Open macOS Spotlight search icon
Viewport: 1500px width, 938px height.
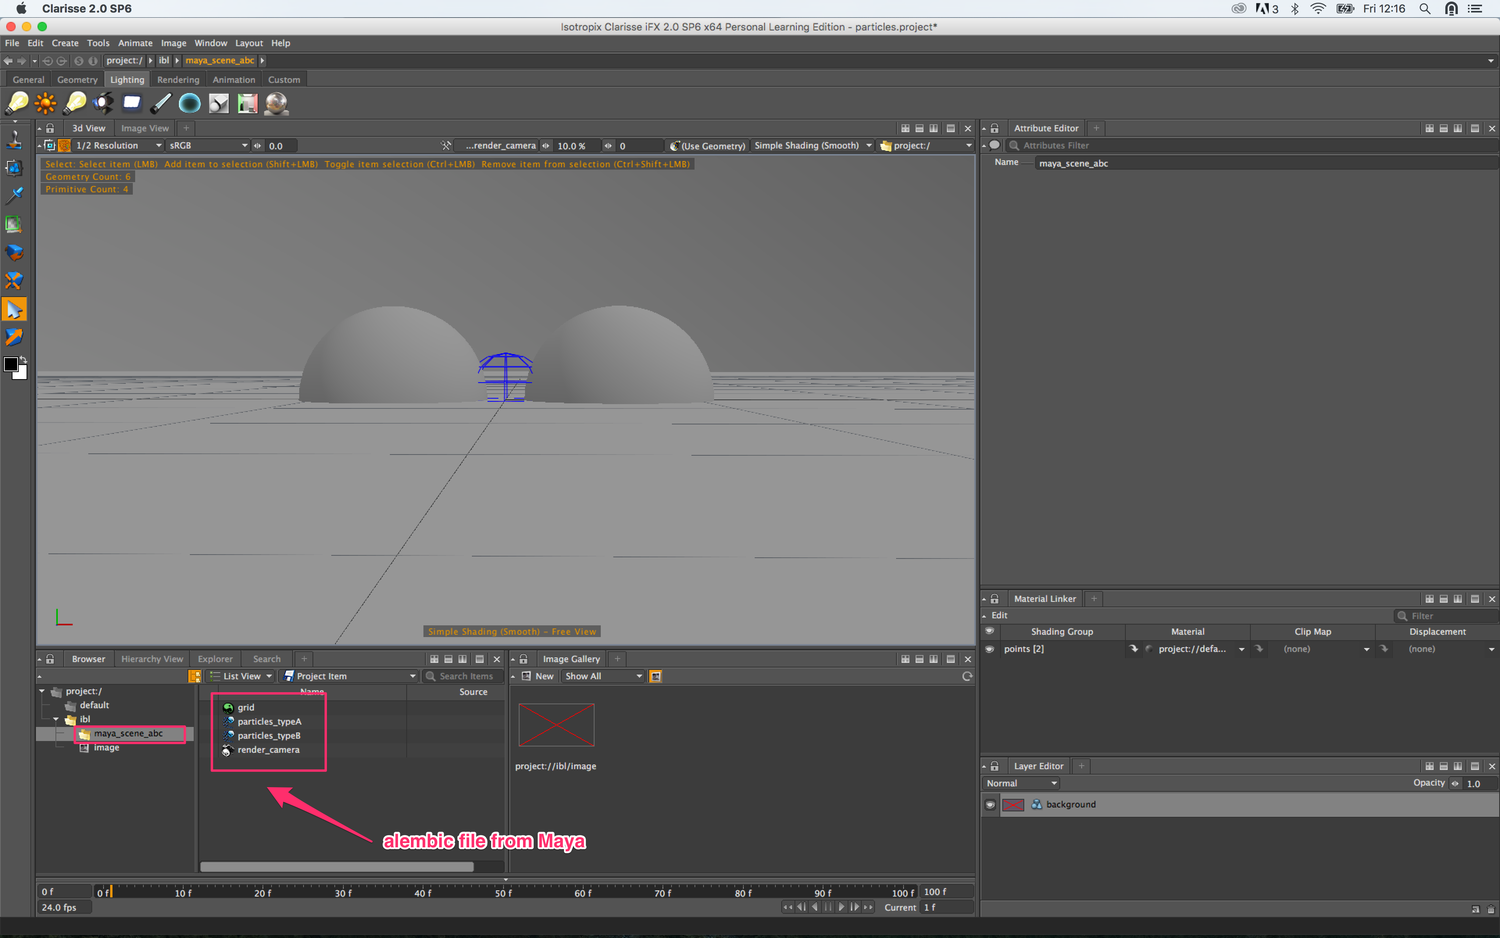click(1425, 9)
